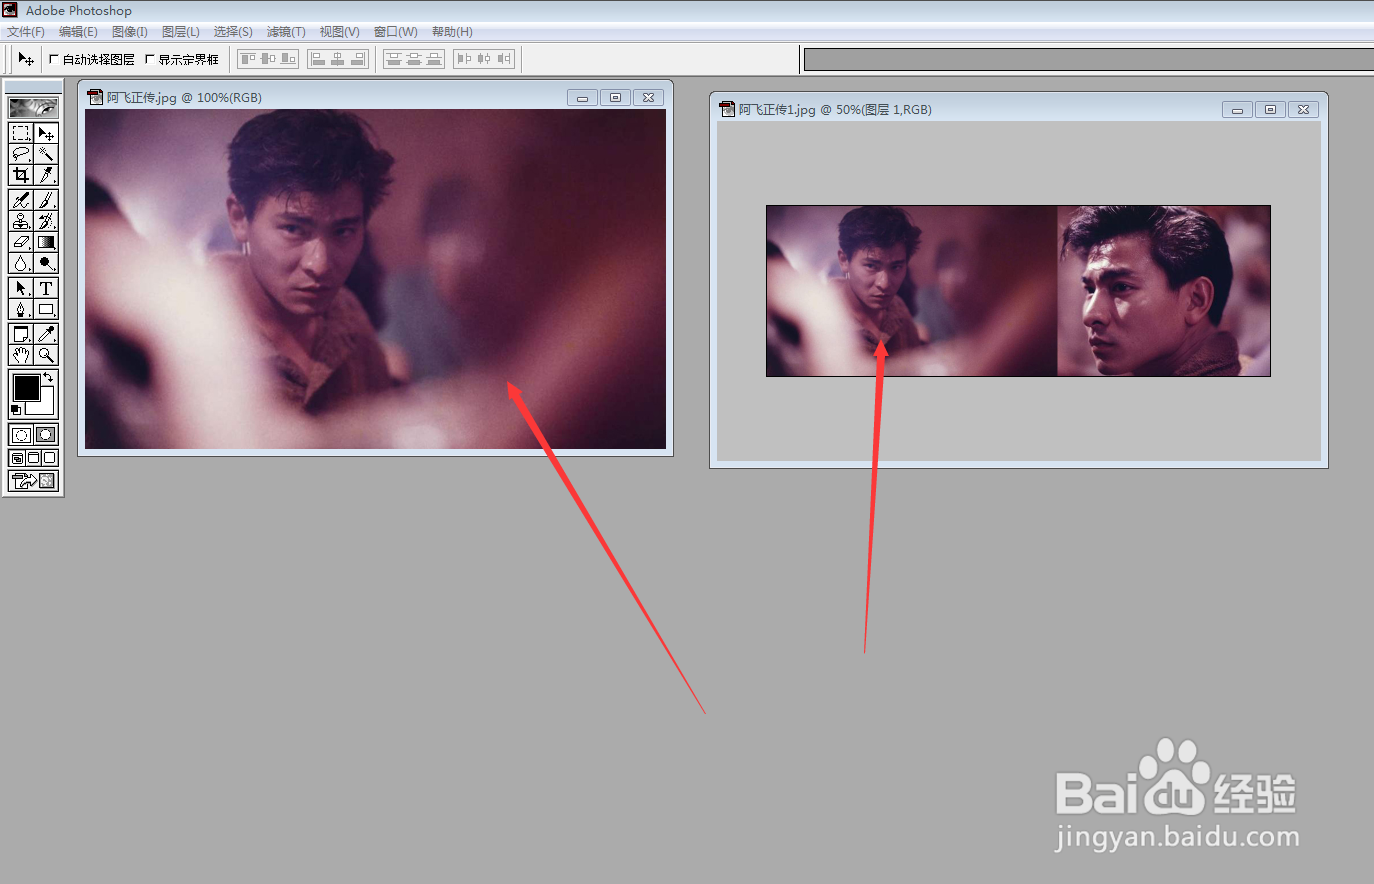Open the 图像(I) menu
Screen dimensions: 1374x884
point(130,32)
